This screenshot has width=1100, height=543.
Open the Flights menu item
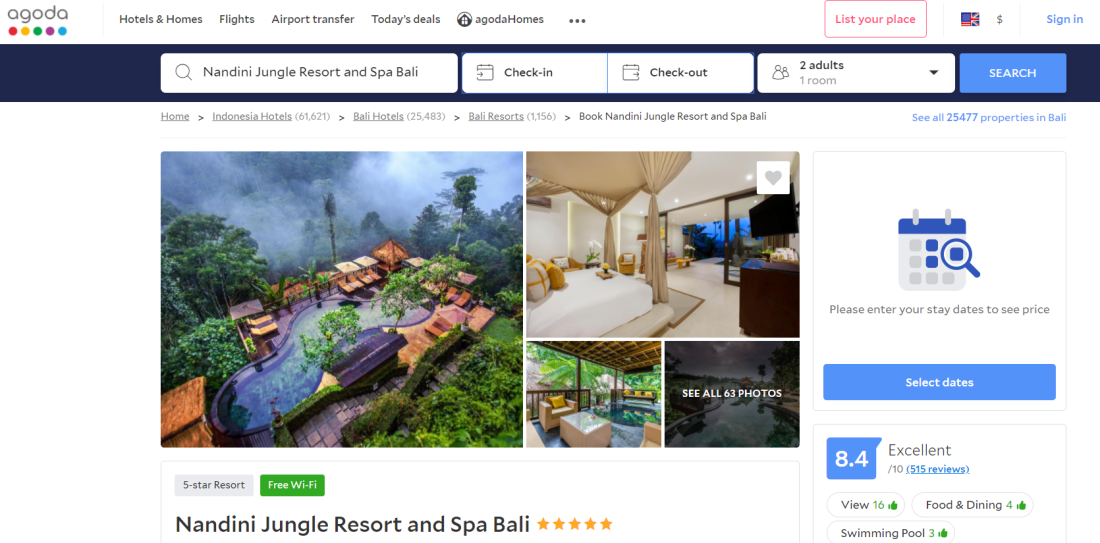tap(236, 20)
